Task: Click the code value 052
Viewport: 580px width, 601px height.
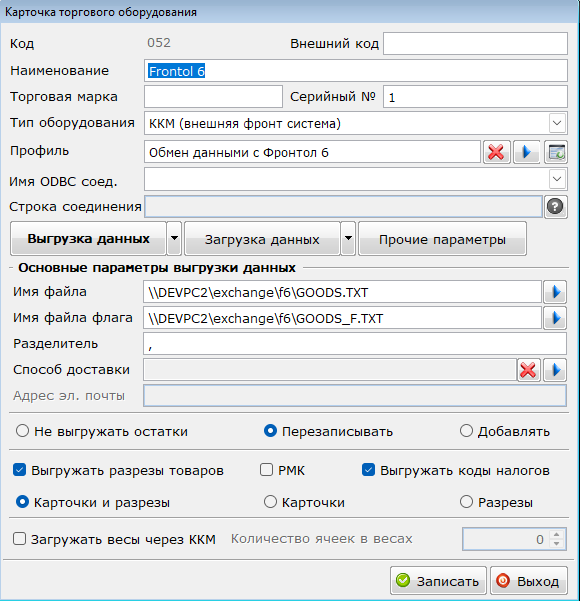Action: click(159, 43)
